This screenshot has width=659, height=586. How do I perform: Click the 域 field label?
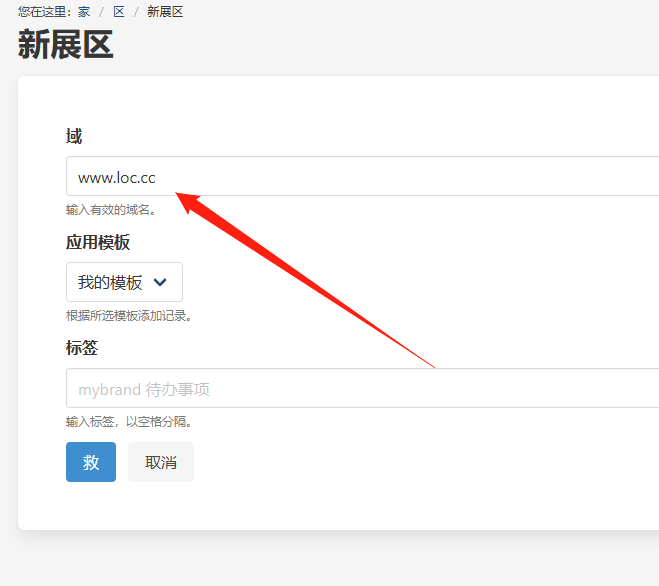coord(74,136)
